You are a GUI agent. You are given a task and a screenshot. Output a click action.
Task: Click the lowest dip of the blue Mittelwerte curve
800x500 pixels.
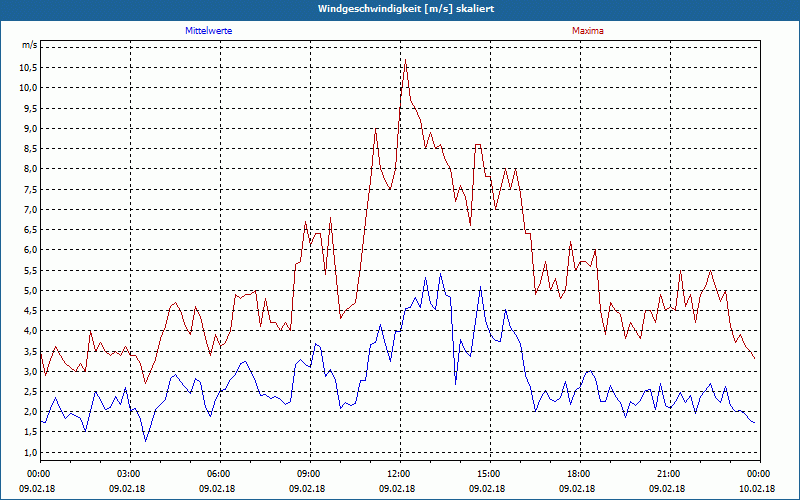[x=145, y=441]
